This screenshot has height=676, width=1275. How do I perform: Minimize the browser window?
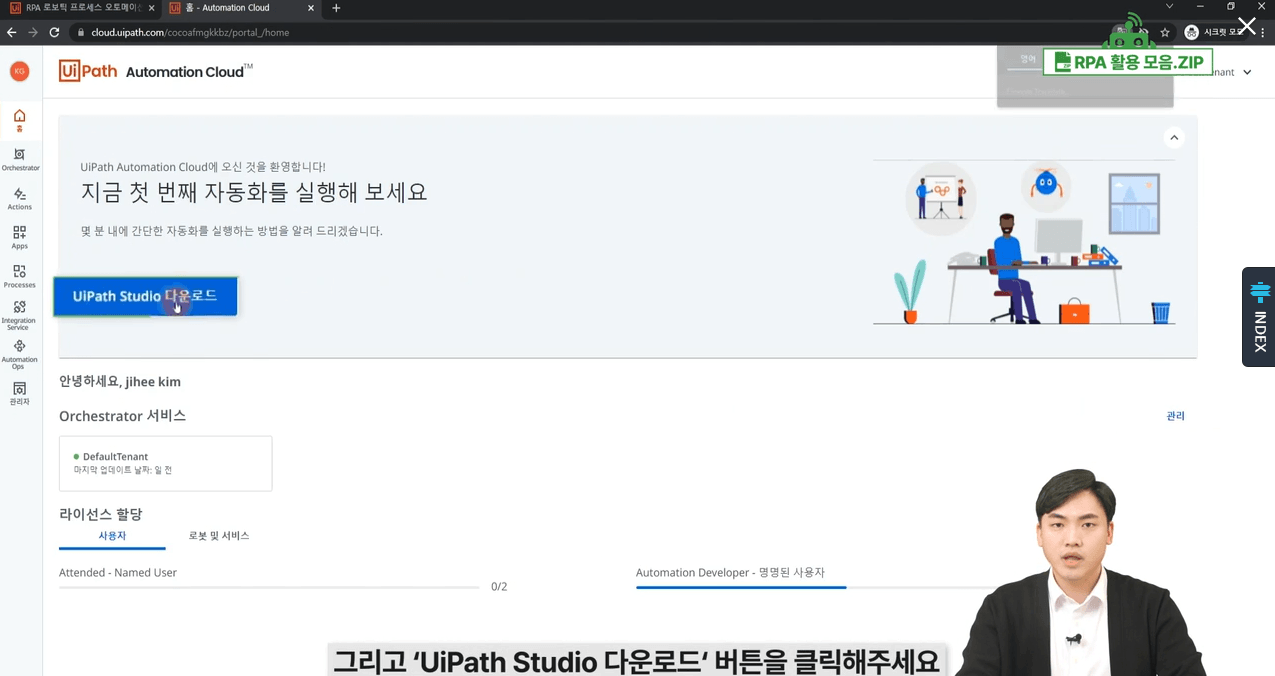coord(1200,7)
